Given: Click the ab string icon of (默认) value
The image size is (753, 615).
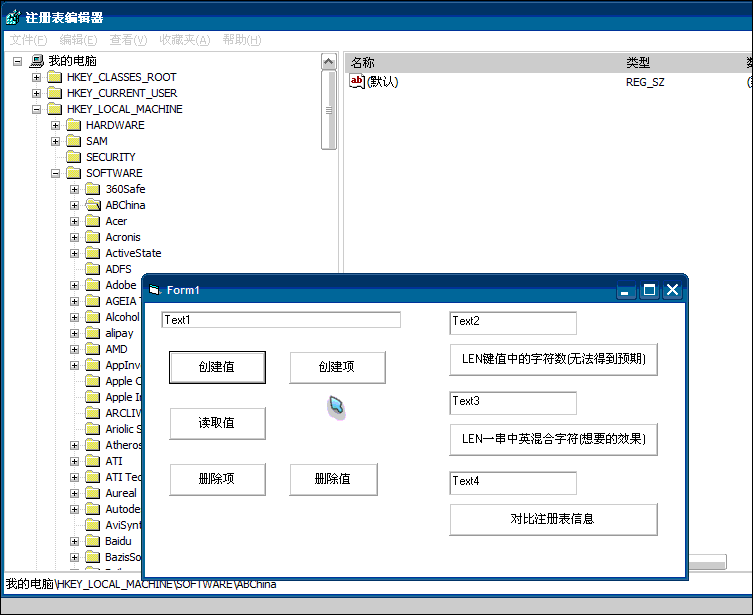Looking at the screenshot, I should (x=357, y=81).
